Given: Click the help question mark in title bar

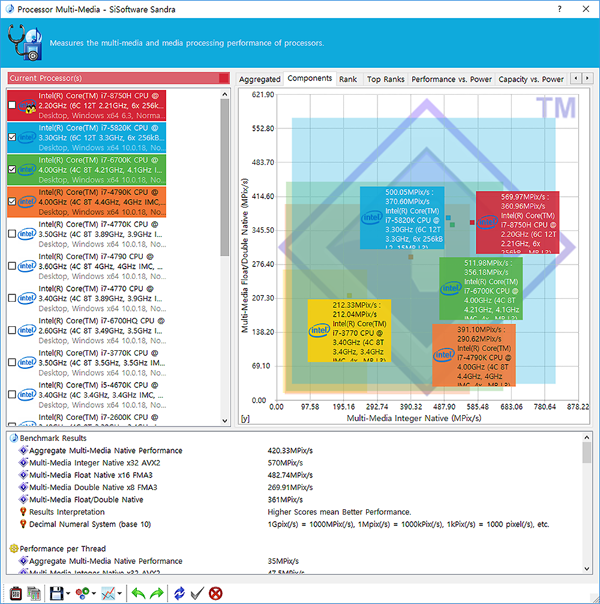Looking at the screenshot, I should pos(560,9).
